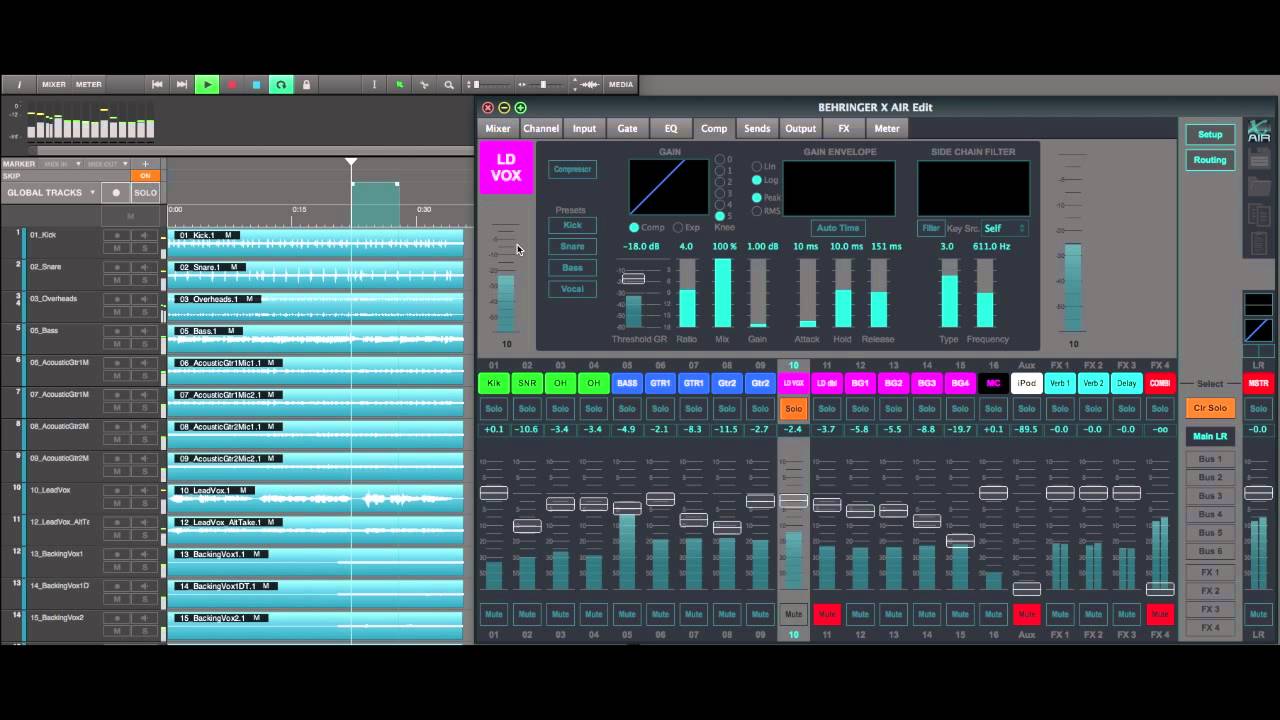Click the compressor curve thumbnail above LR

pos(1258,330)
